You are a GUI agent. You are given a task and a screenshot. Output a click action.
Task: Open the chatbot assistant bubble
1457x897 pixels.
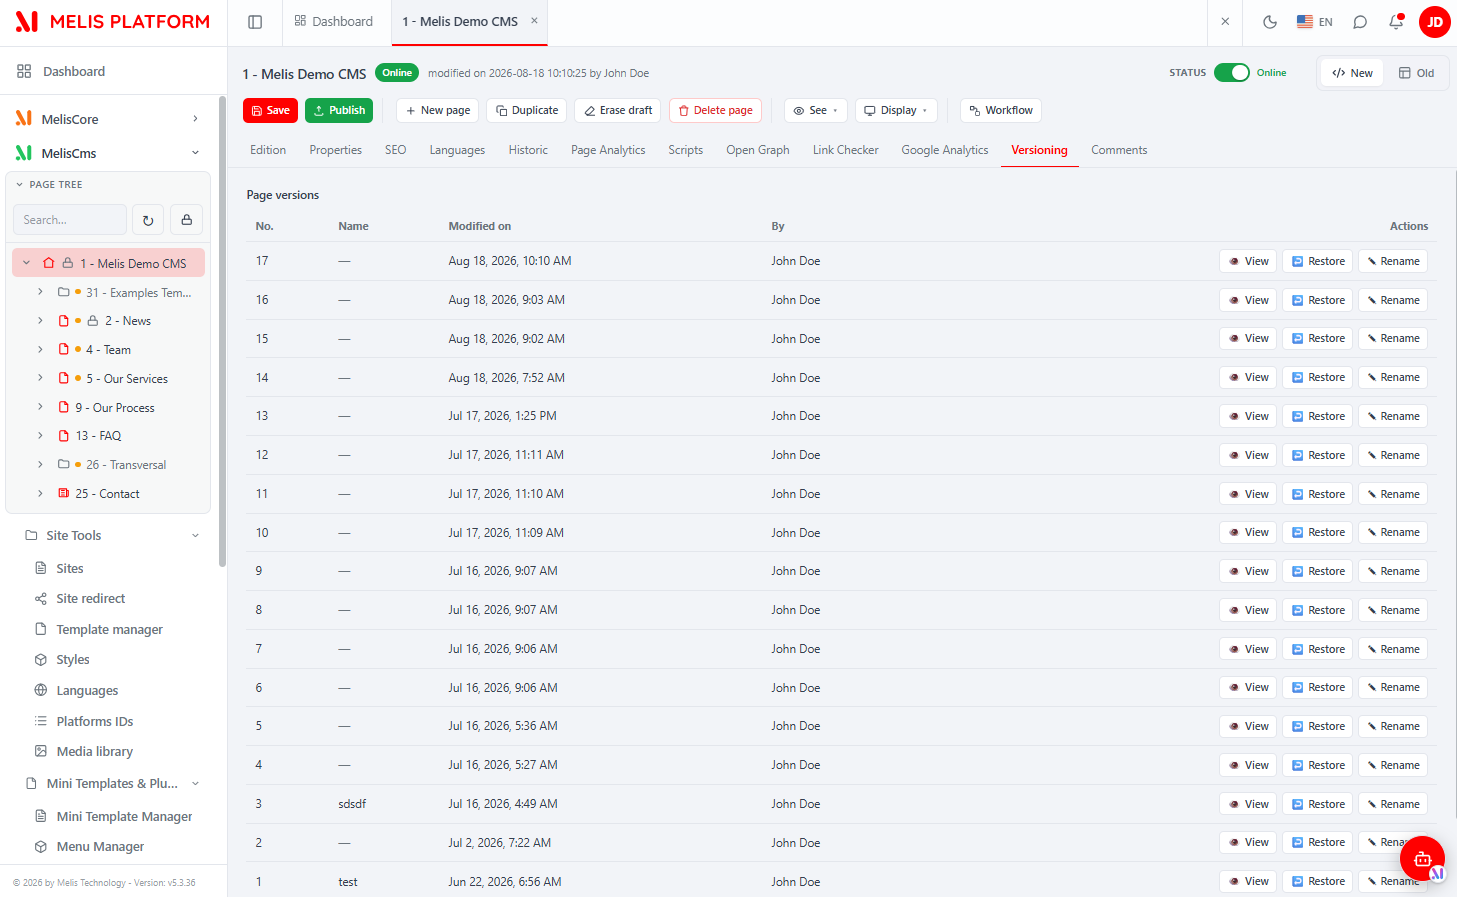tap(1422, 858)
